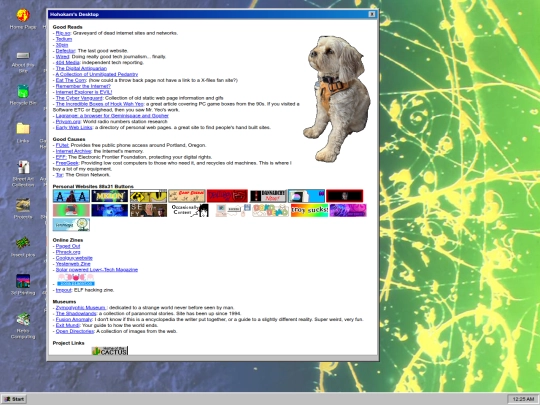Click the pink hearts zine badge
Screen dimensions: 540x405
coord(76,280)
